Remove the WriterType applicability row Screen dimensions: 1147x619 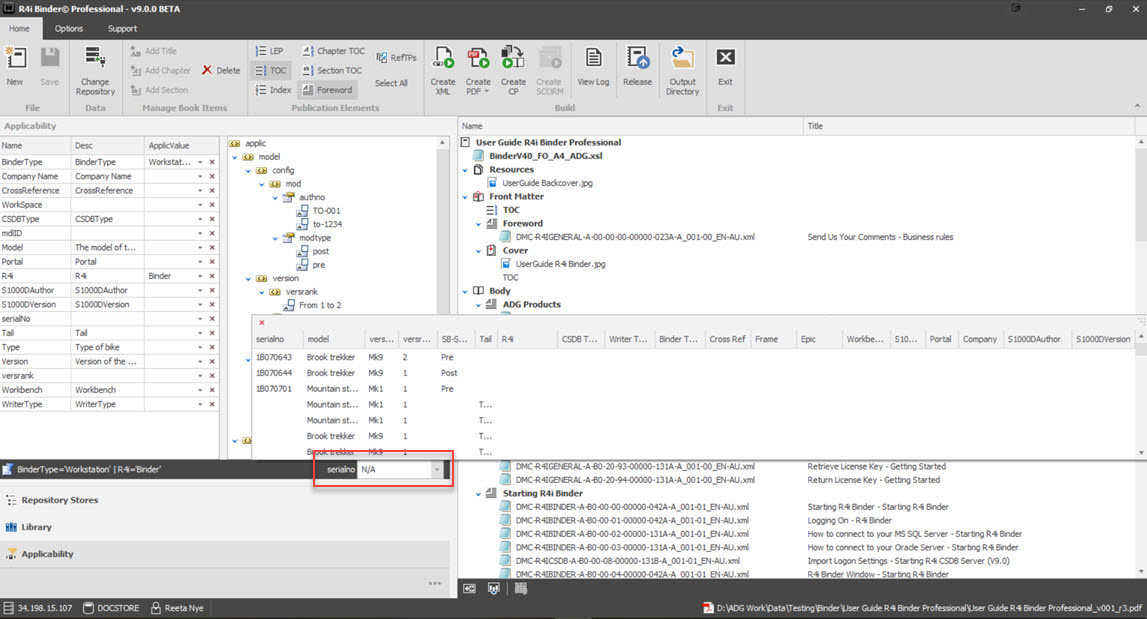212,404
